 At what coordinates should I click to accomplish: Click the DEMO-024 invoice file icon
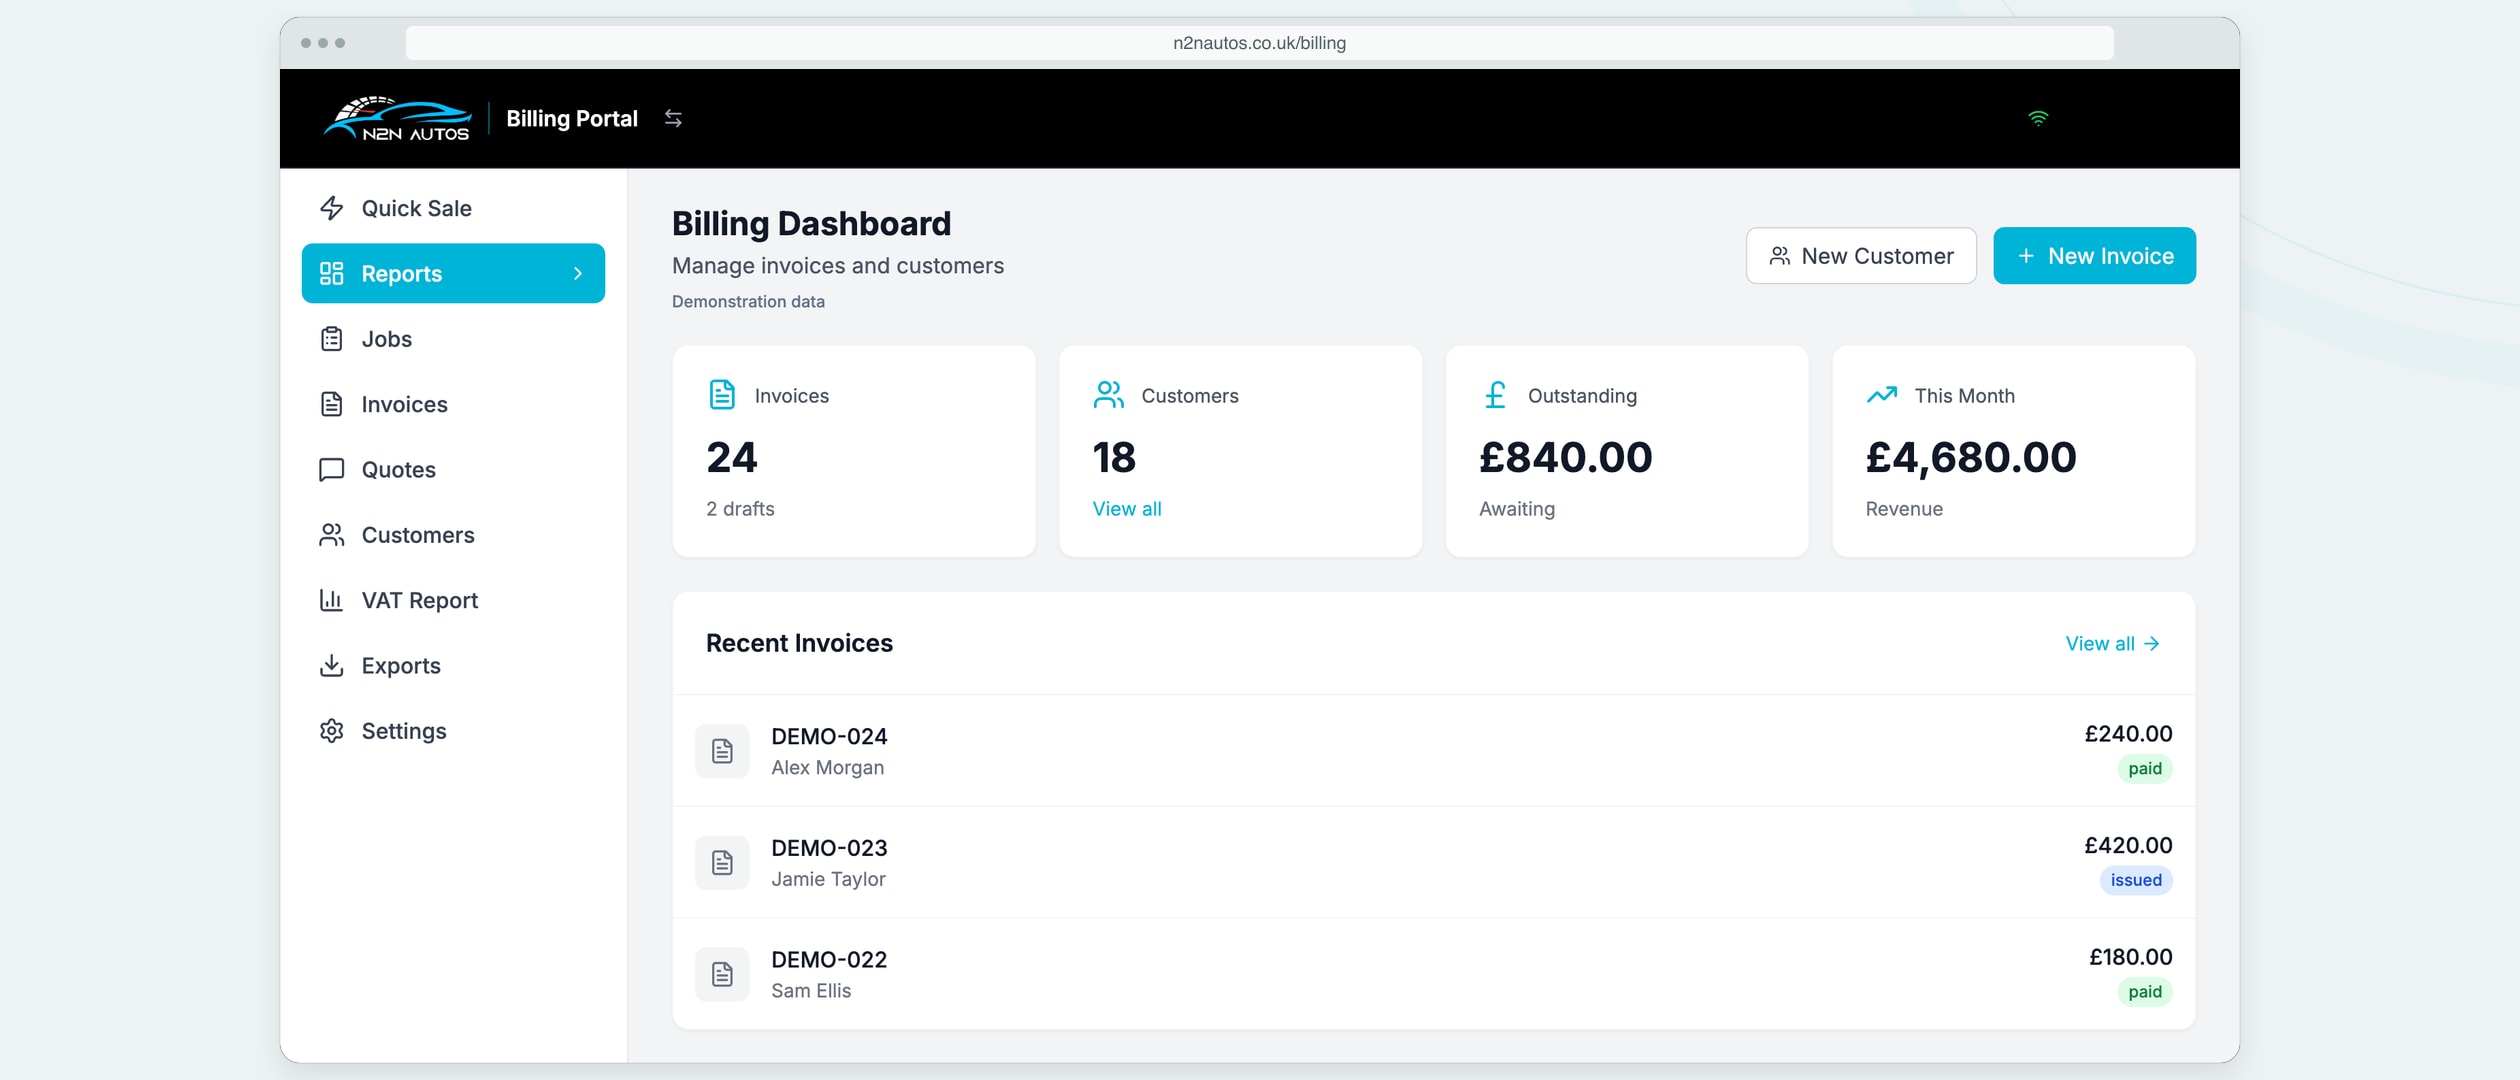click(722, 751)
